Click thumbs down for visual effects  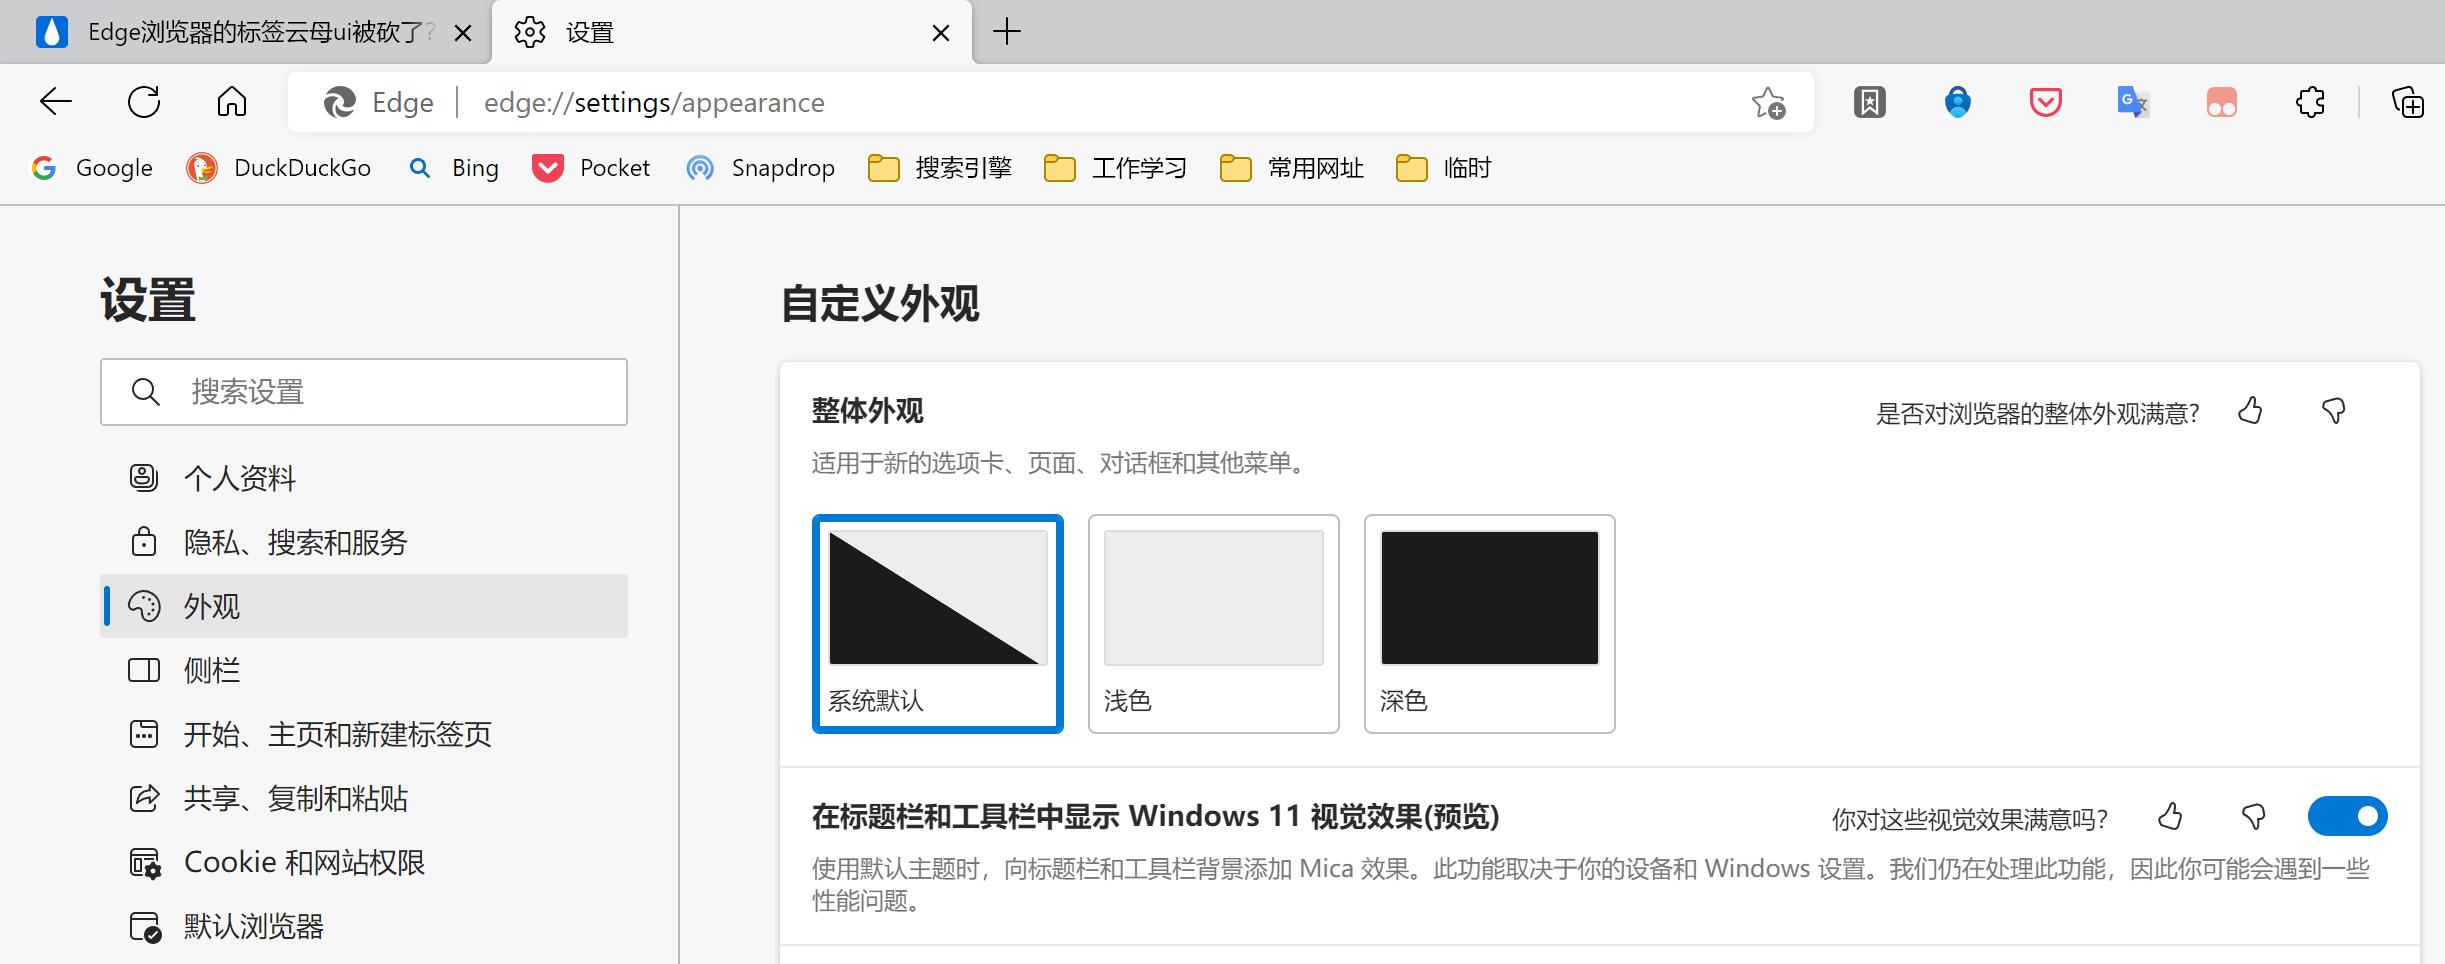2253,817
